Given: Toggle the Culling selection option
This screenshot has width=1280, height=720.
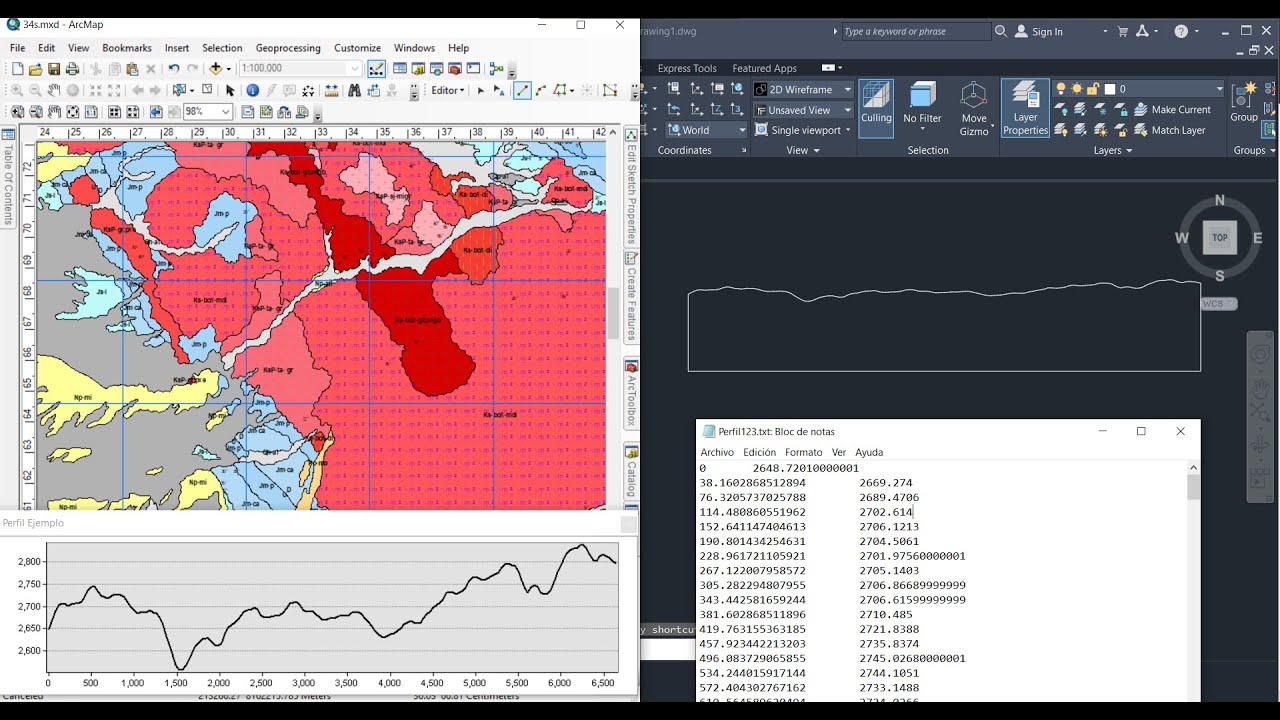Looking at the screenshot, I should [876, 108].
